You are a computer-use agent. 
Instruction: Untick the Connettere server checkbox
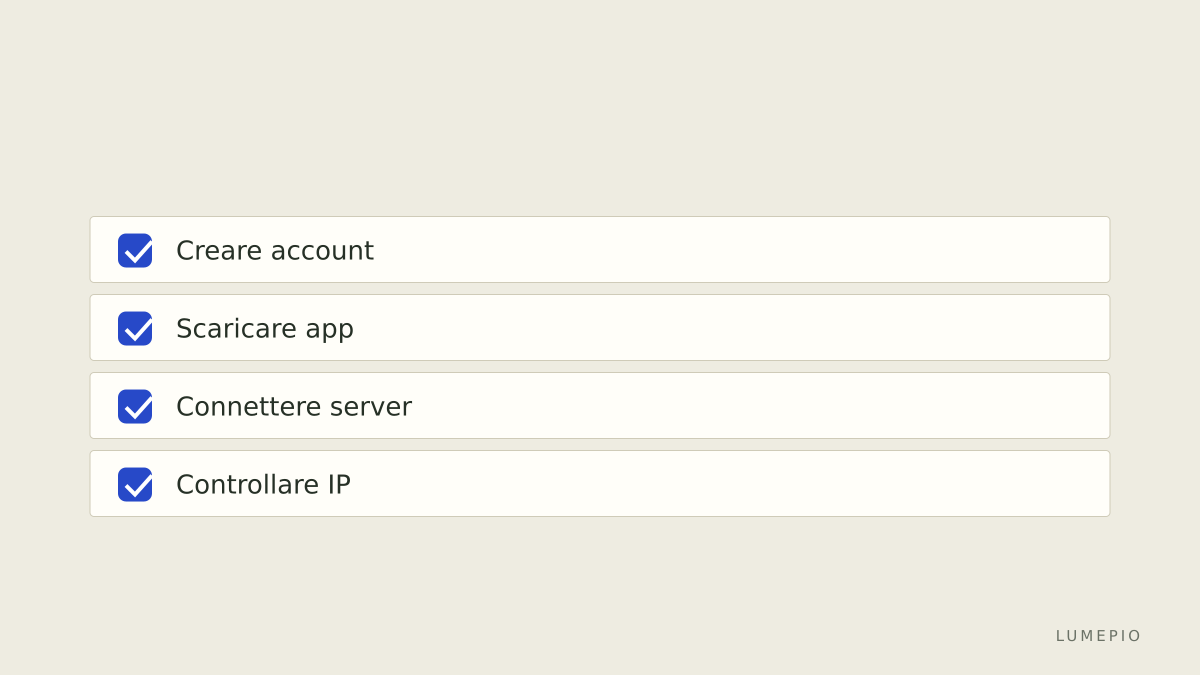(x=135, y=406)
